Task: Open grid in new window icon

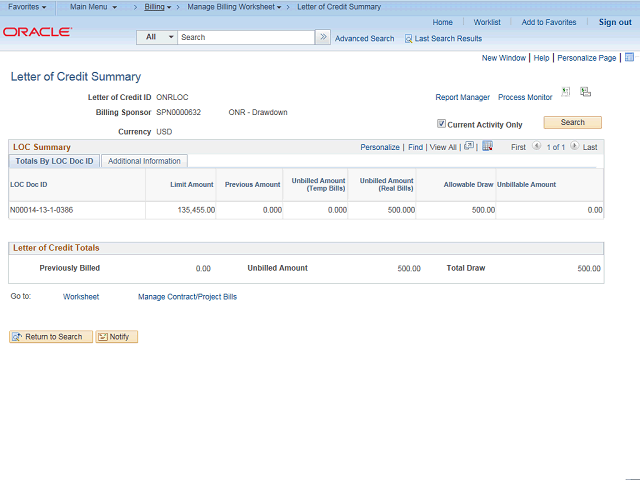Action: point(469,146)
